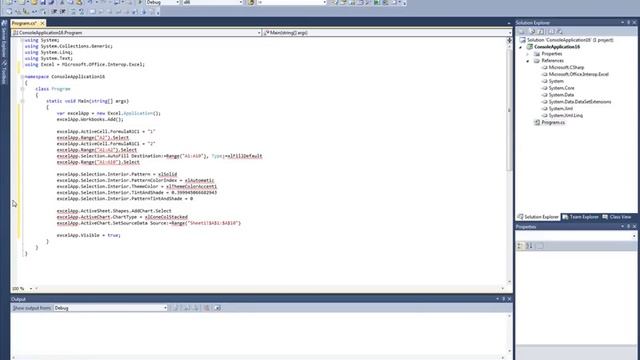
Task: Click the Refresh icon in Solution Explorer toolbar
Action: pos(541,31)
